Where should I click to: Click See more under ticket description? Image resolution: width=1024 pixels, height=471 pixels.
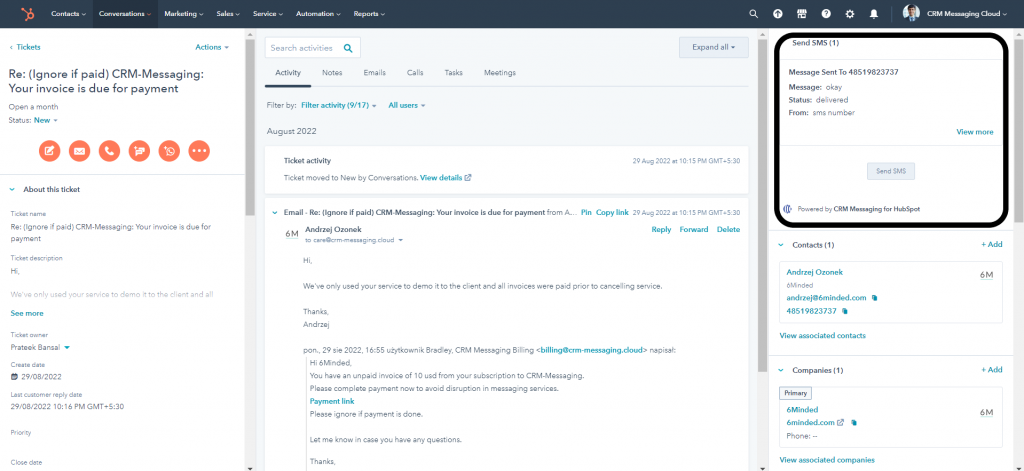[x=27, y=314]
